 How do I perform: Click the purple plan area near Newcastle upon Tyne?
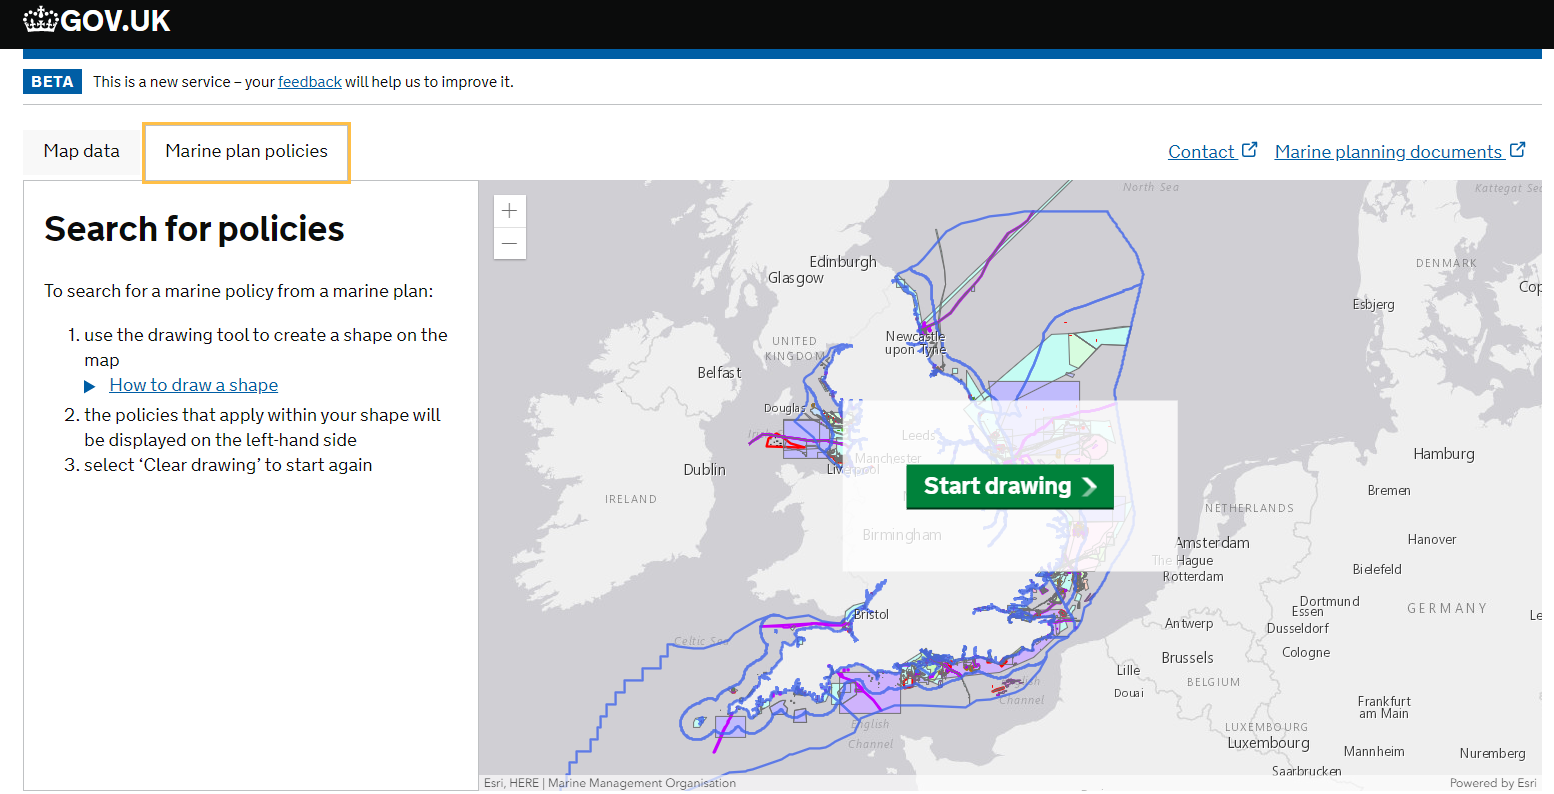click(x=1035, y=390)
